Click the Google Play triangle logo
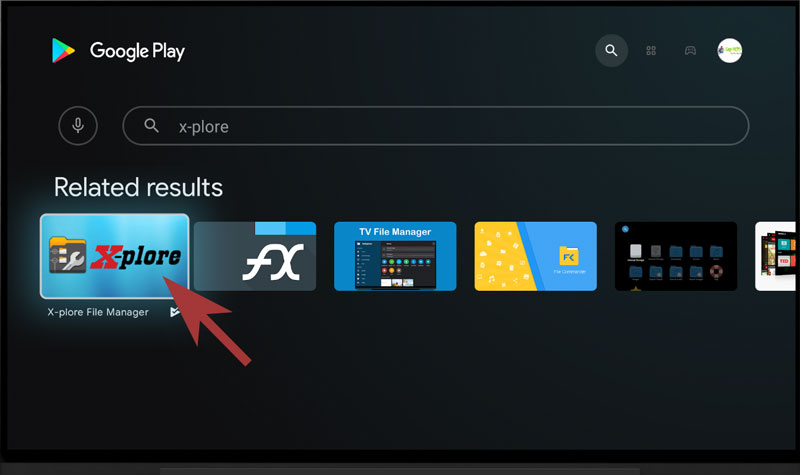Image resolution: width=800 pixels, height=475 pixels. coord(63,51)
